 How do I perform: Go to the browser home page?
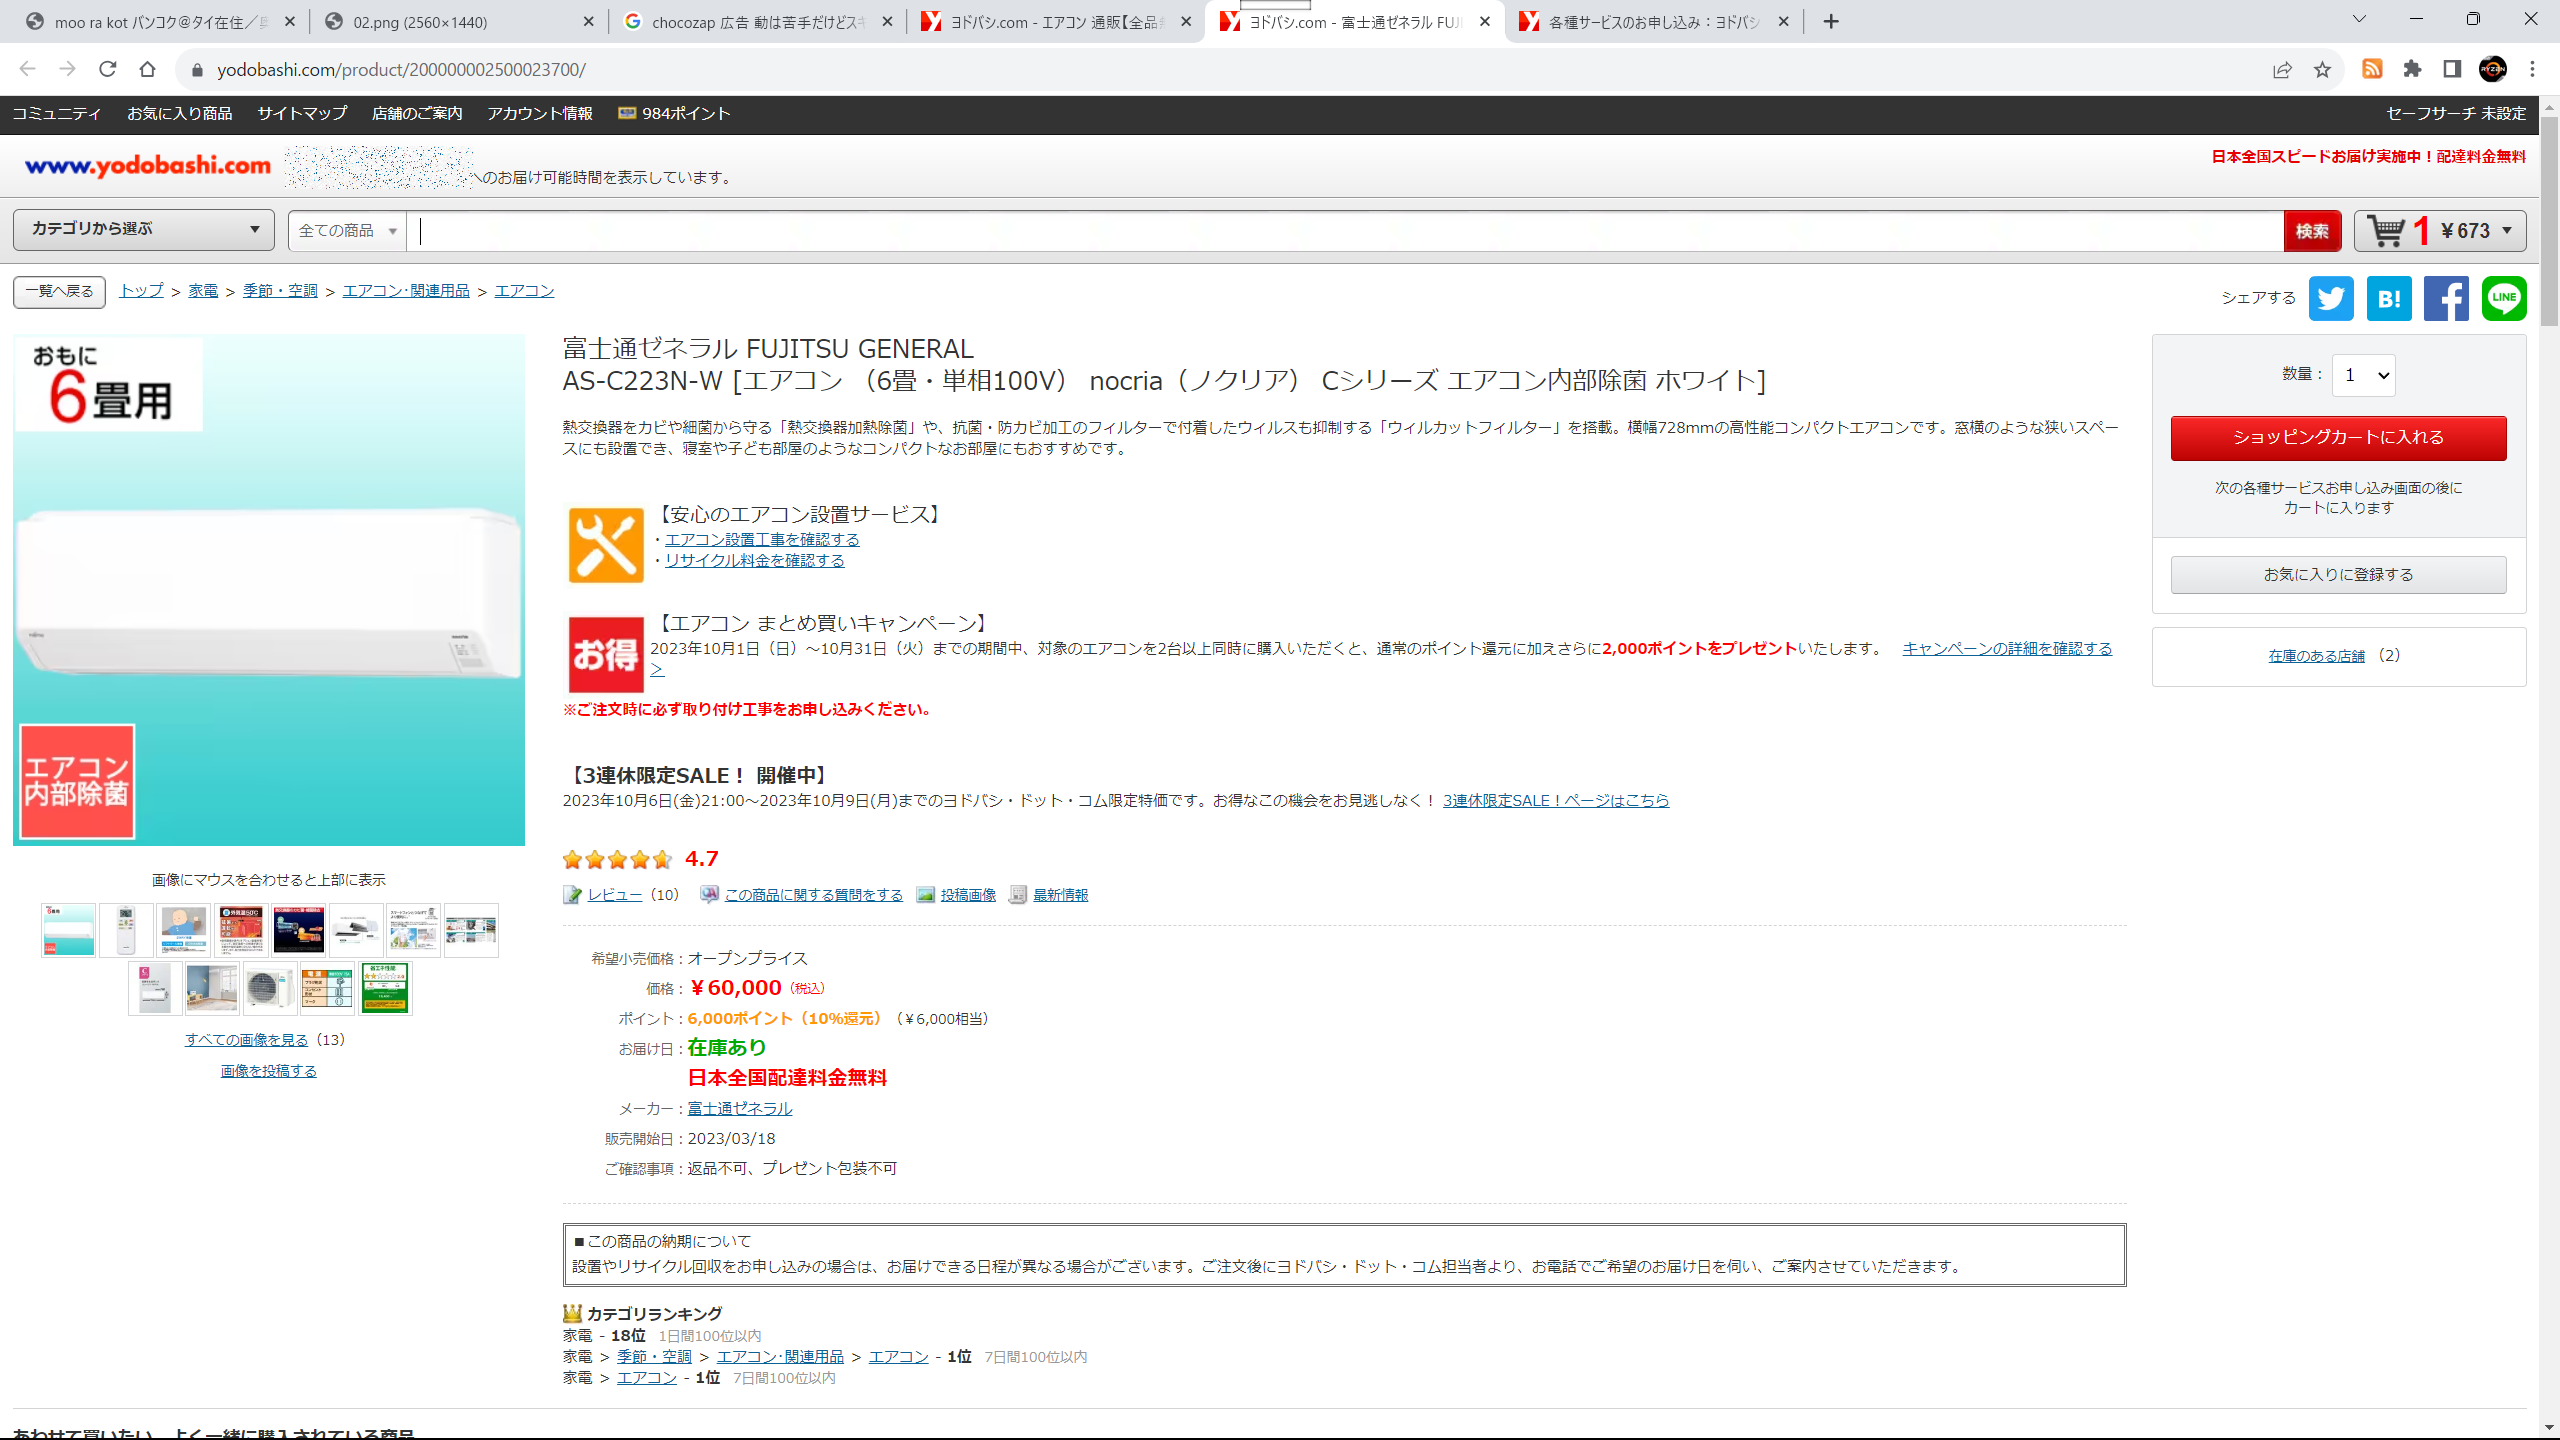tap(148, 69)
